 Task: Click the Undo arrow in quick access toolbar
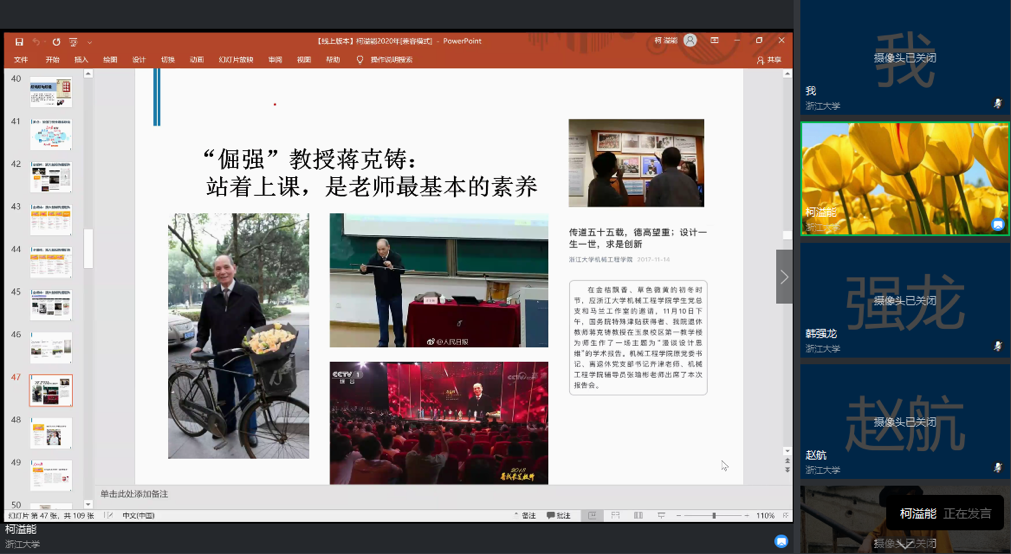coord(37,41)
